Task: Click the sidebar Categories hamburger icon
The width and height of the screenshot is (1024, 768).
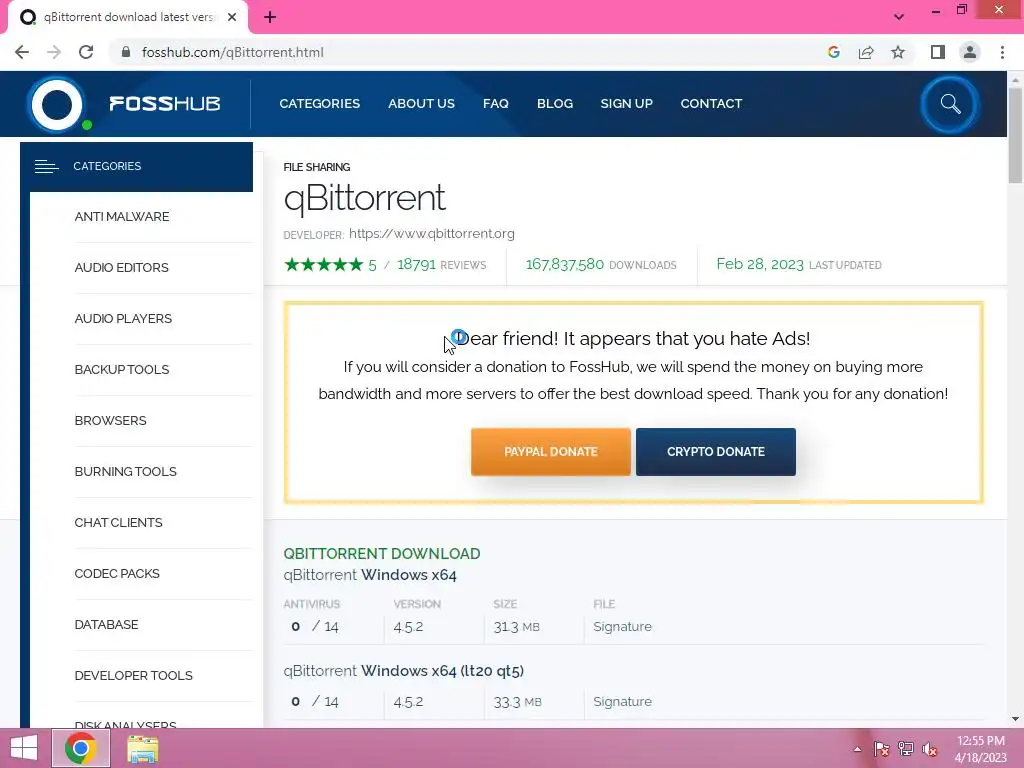Action: [46, 167]
